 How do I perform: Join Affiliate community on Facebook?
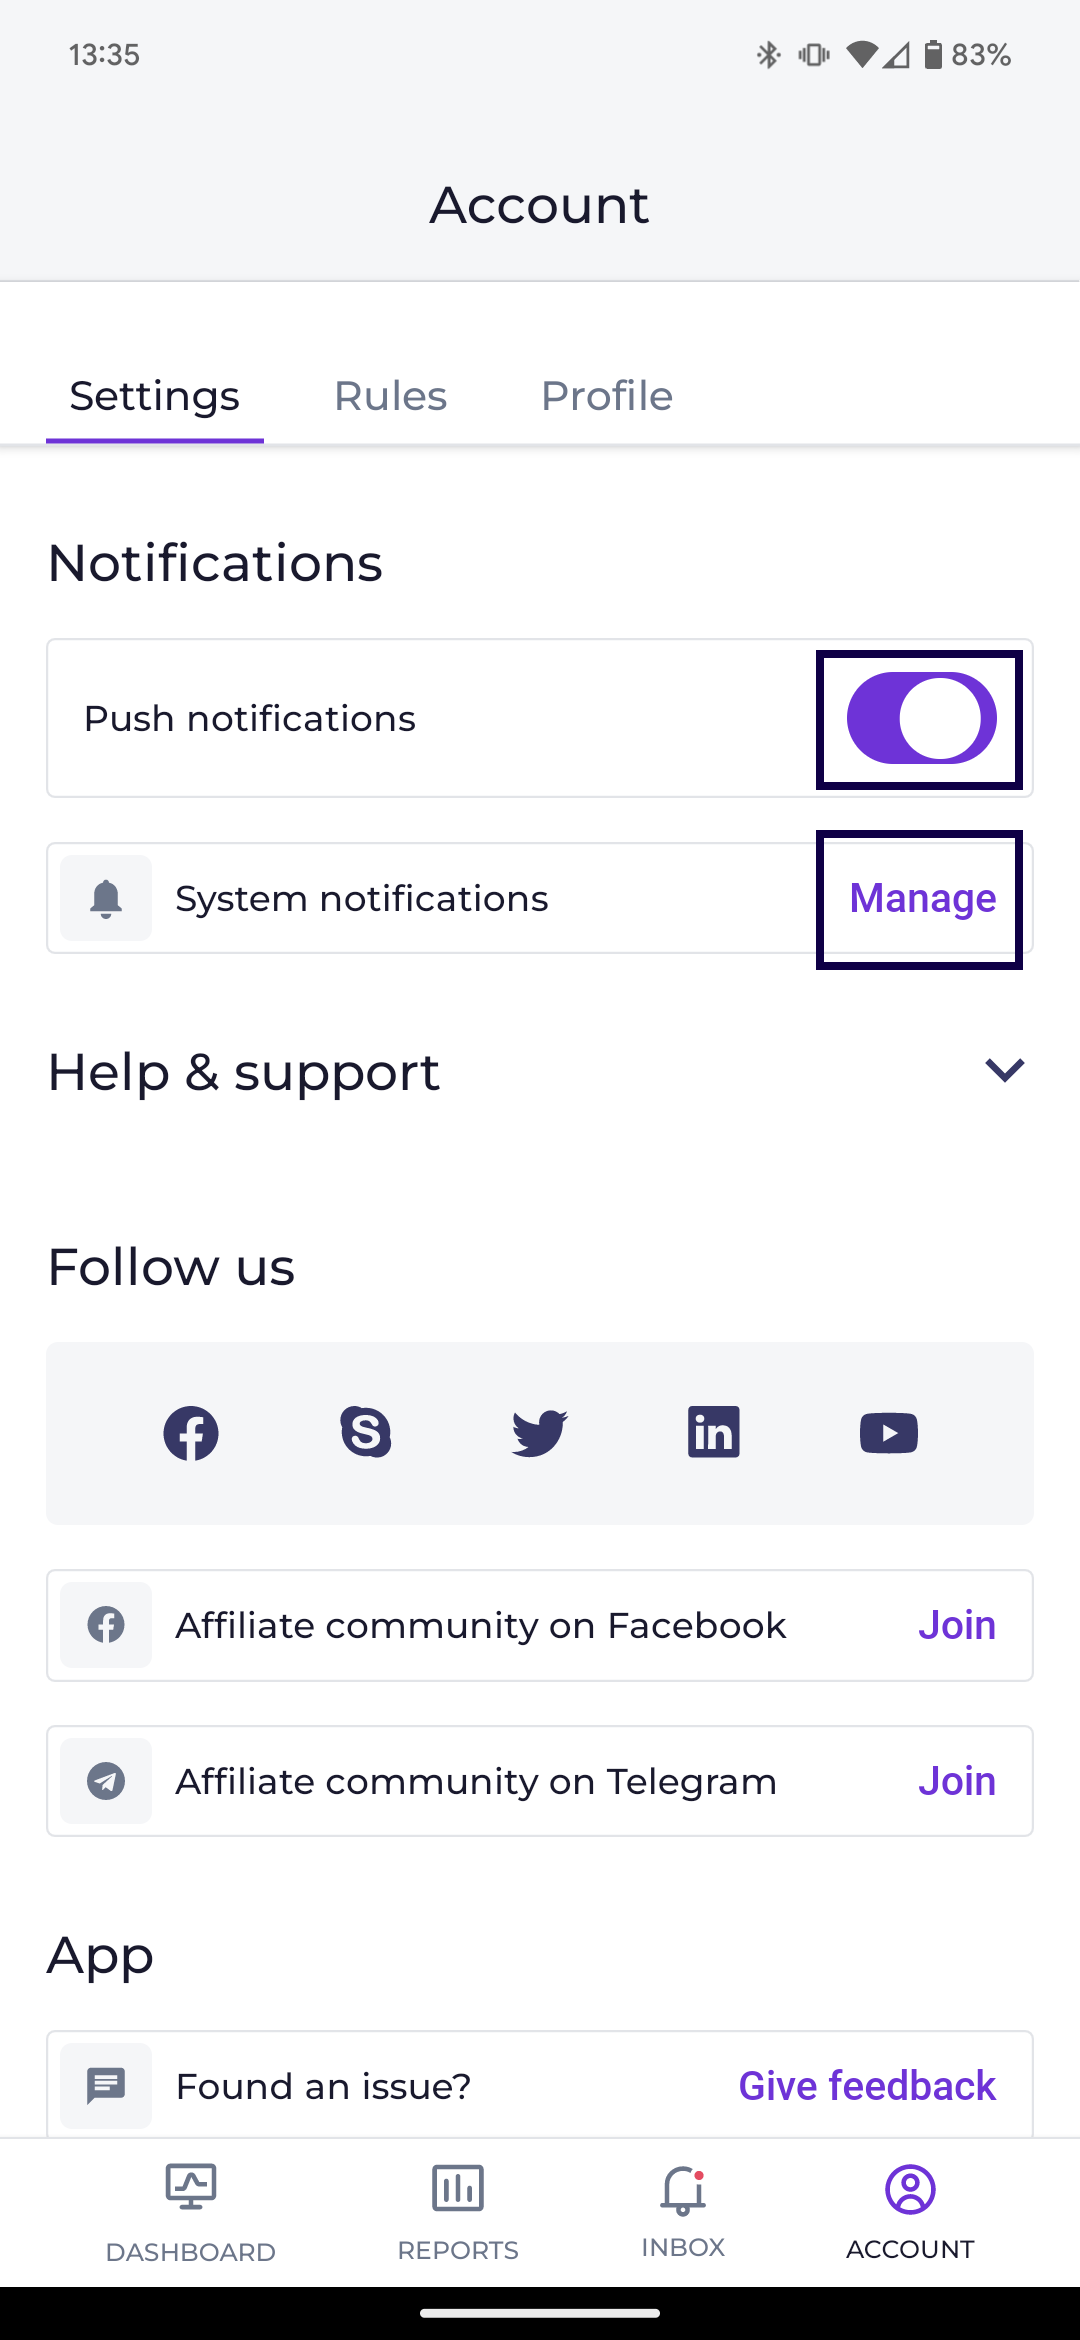click(x=956, y=1626)
